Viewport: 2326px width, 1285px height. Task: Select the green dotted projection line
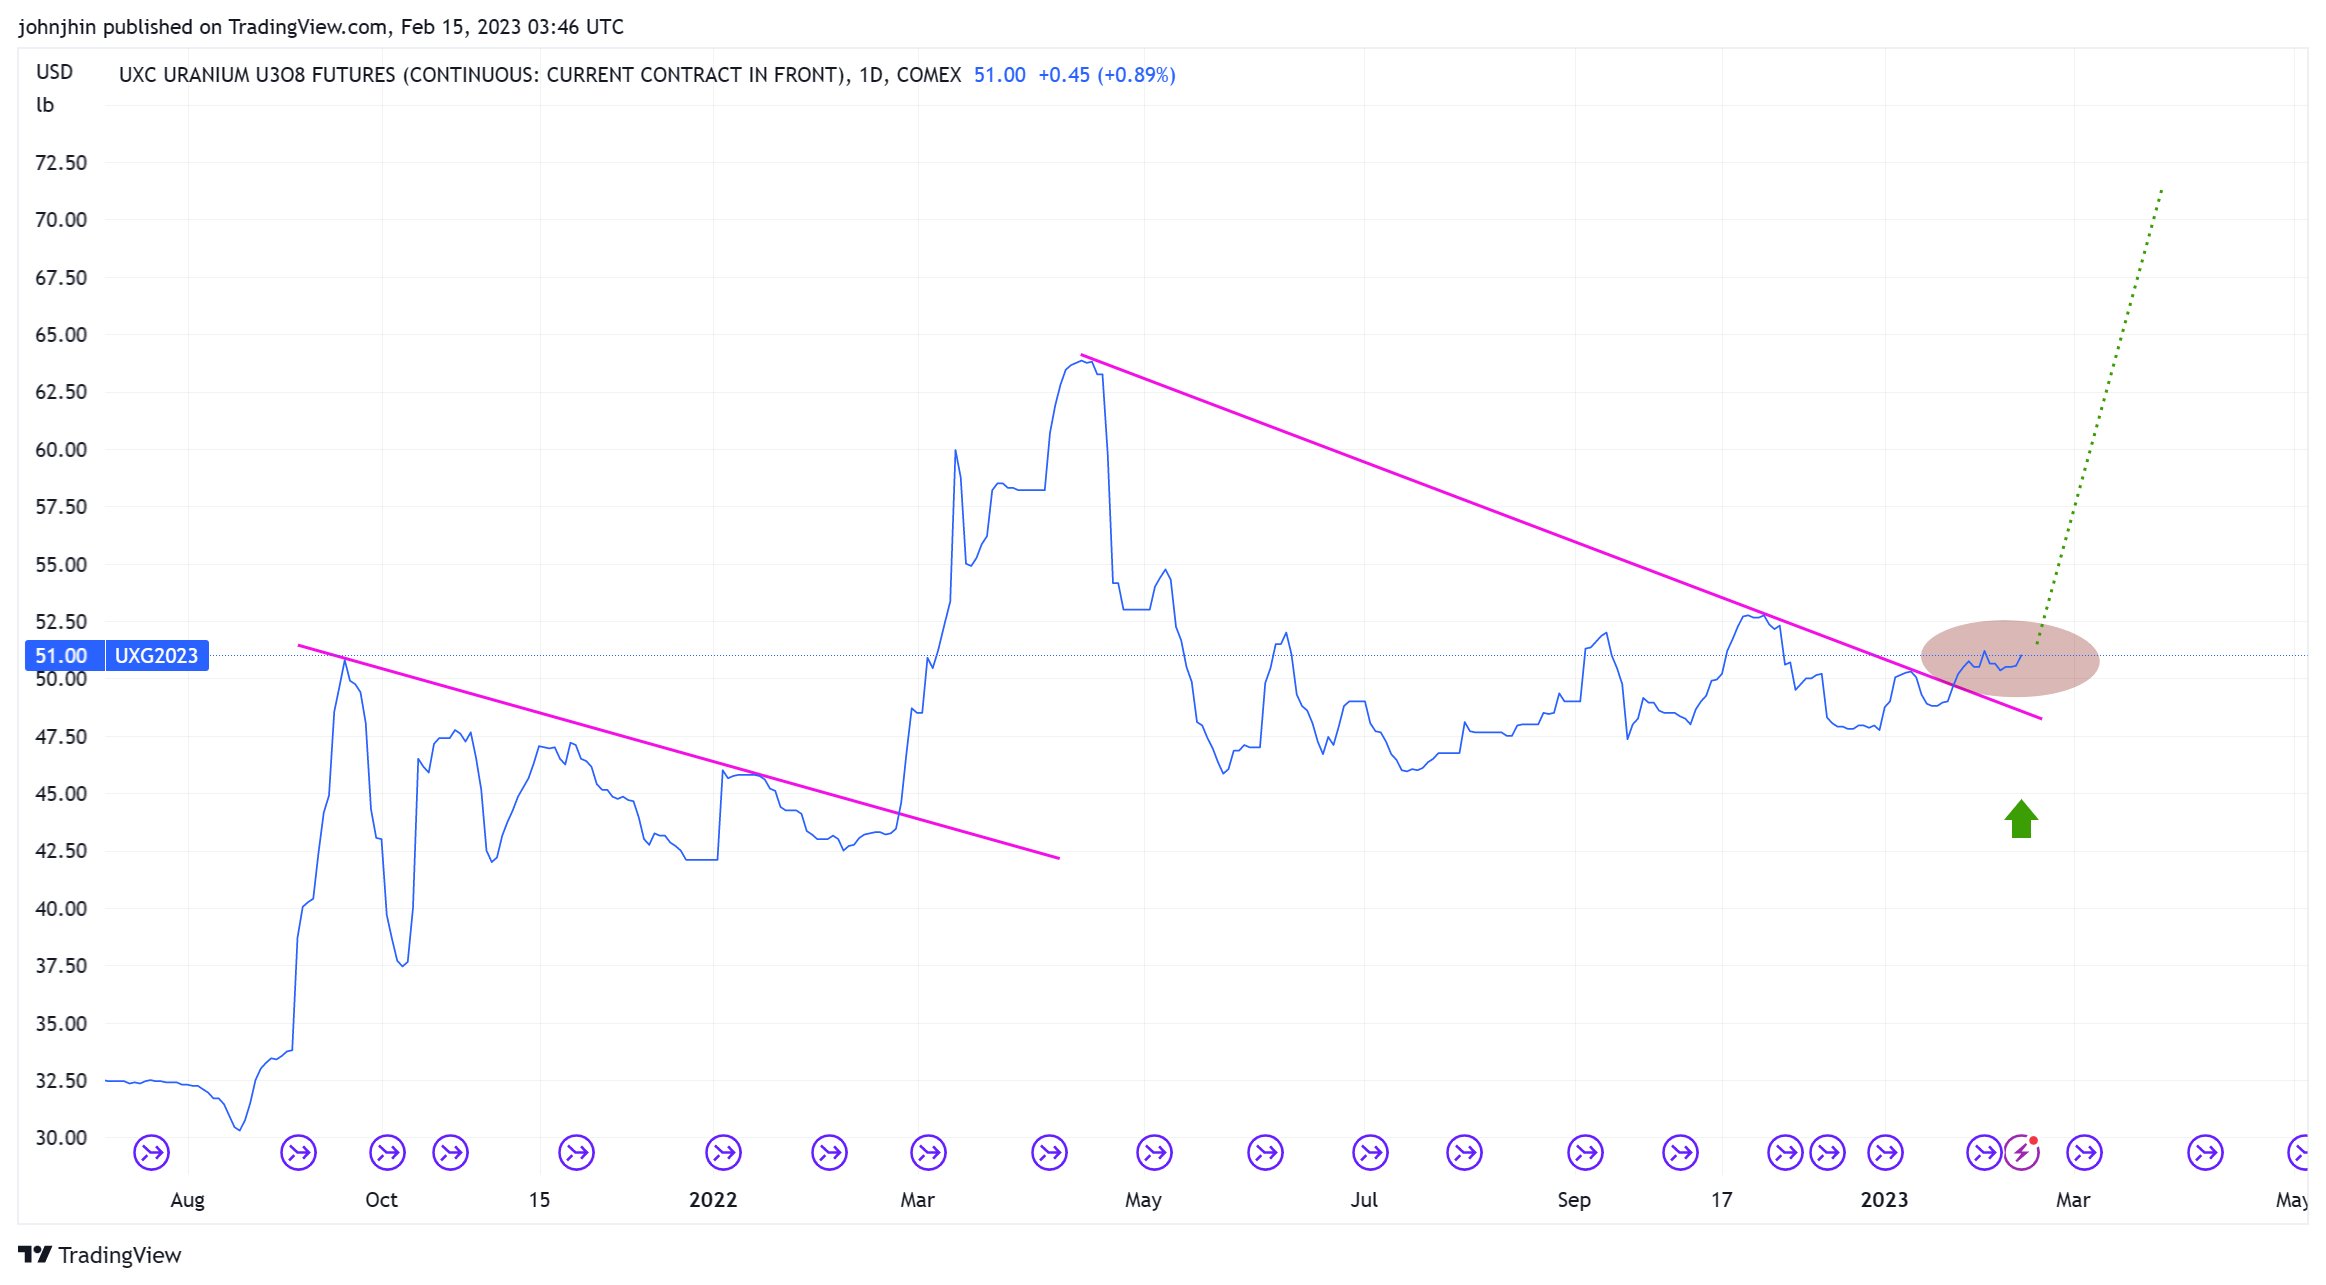tap(2100, 415)
